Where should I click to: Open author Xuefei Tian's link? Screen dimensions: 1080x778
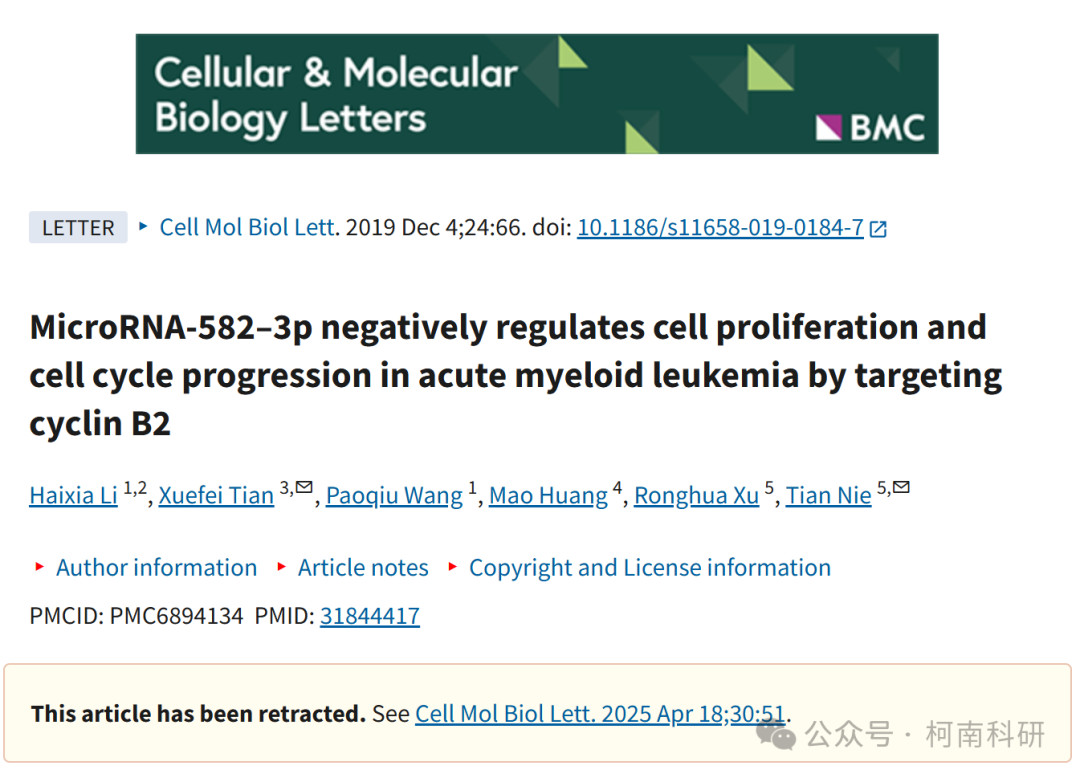[x=216, y=495]
